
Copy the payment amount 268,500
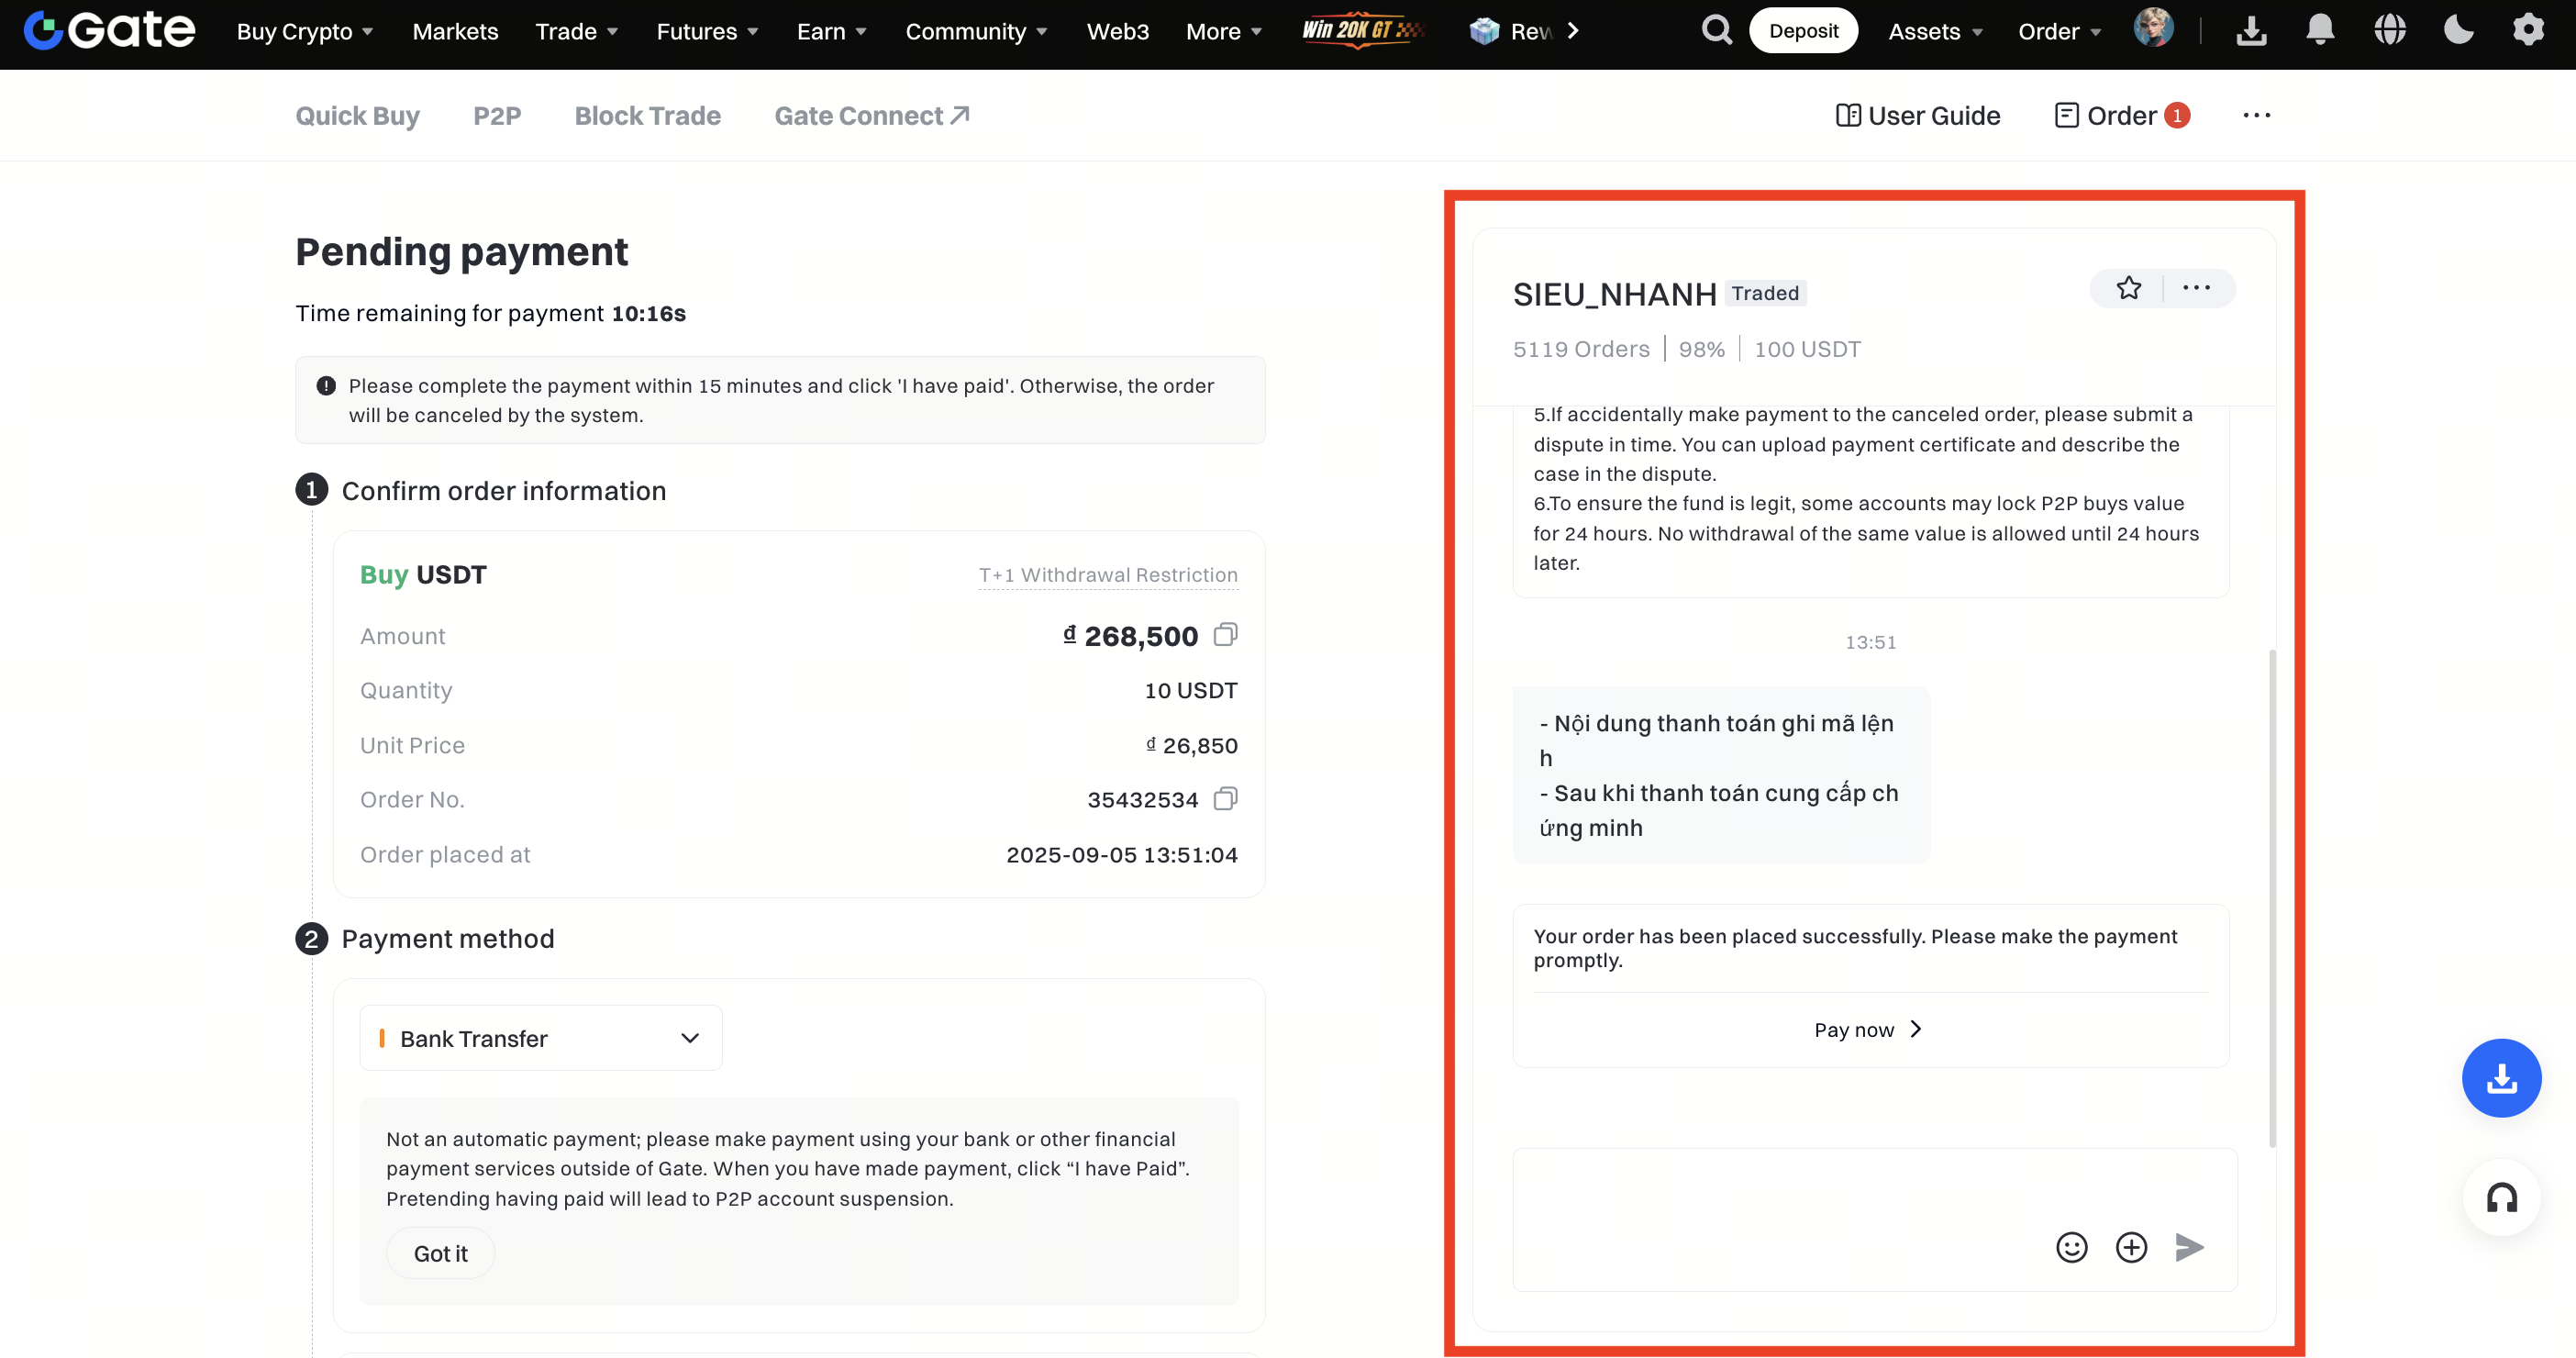click(1225, 635)
